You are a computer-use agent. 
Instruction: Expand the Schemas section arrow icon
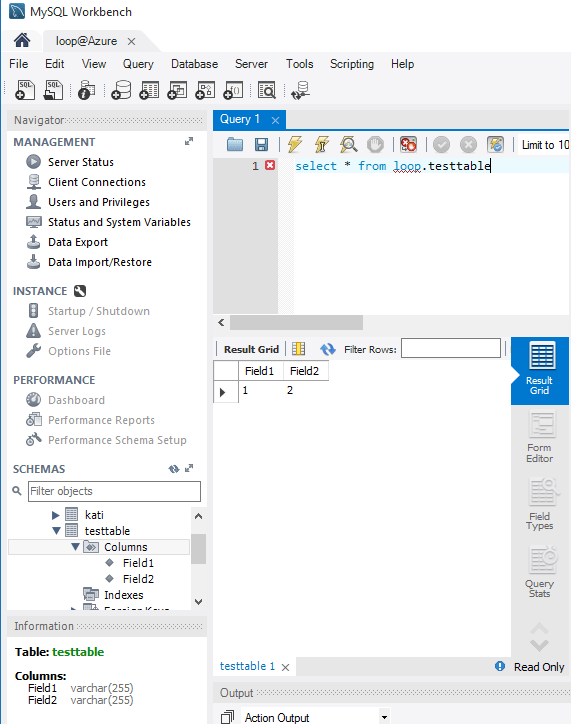pyautogui.click(x=189, y=468)
